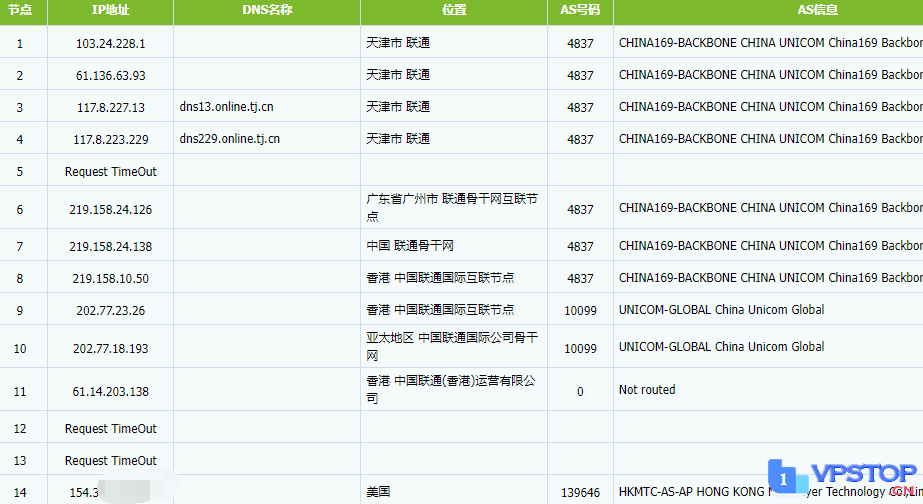This screenshot has height=504, width=923.
Task: Select IP address 117.8.223.229
Action: point(111,140)
